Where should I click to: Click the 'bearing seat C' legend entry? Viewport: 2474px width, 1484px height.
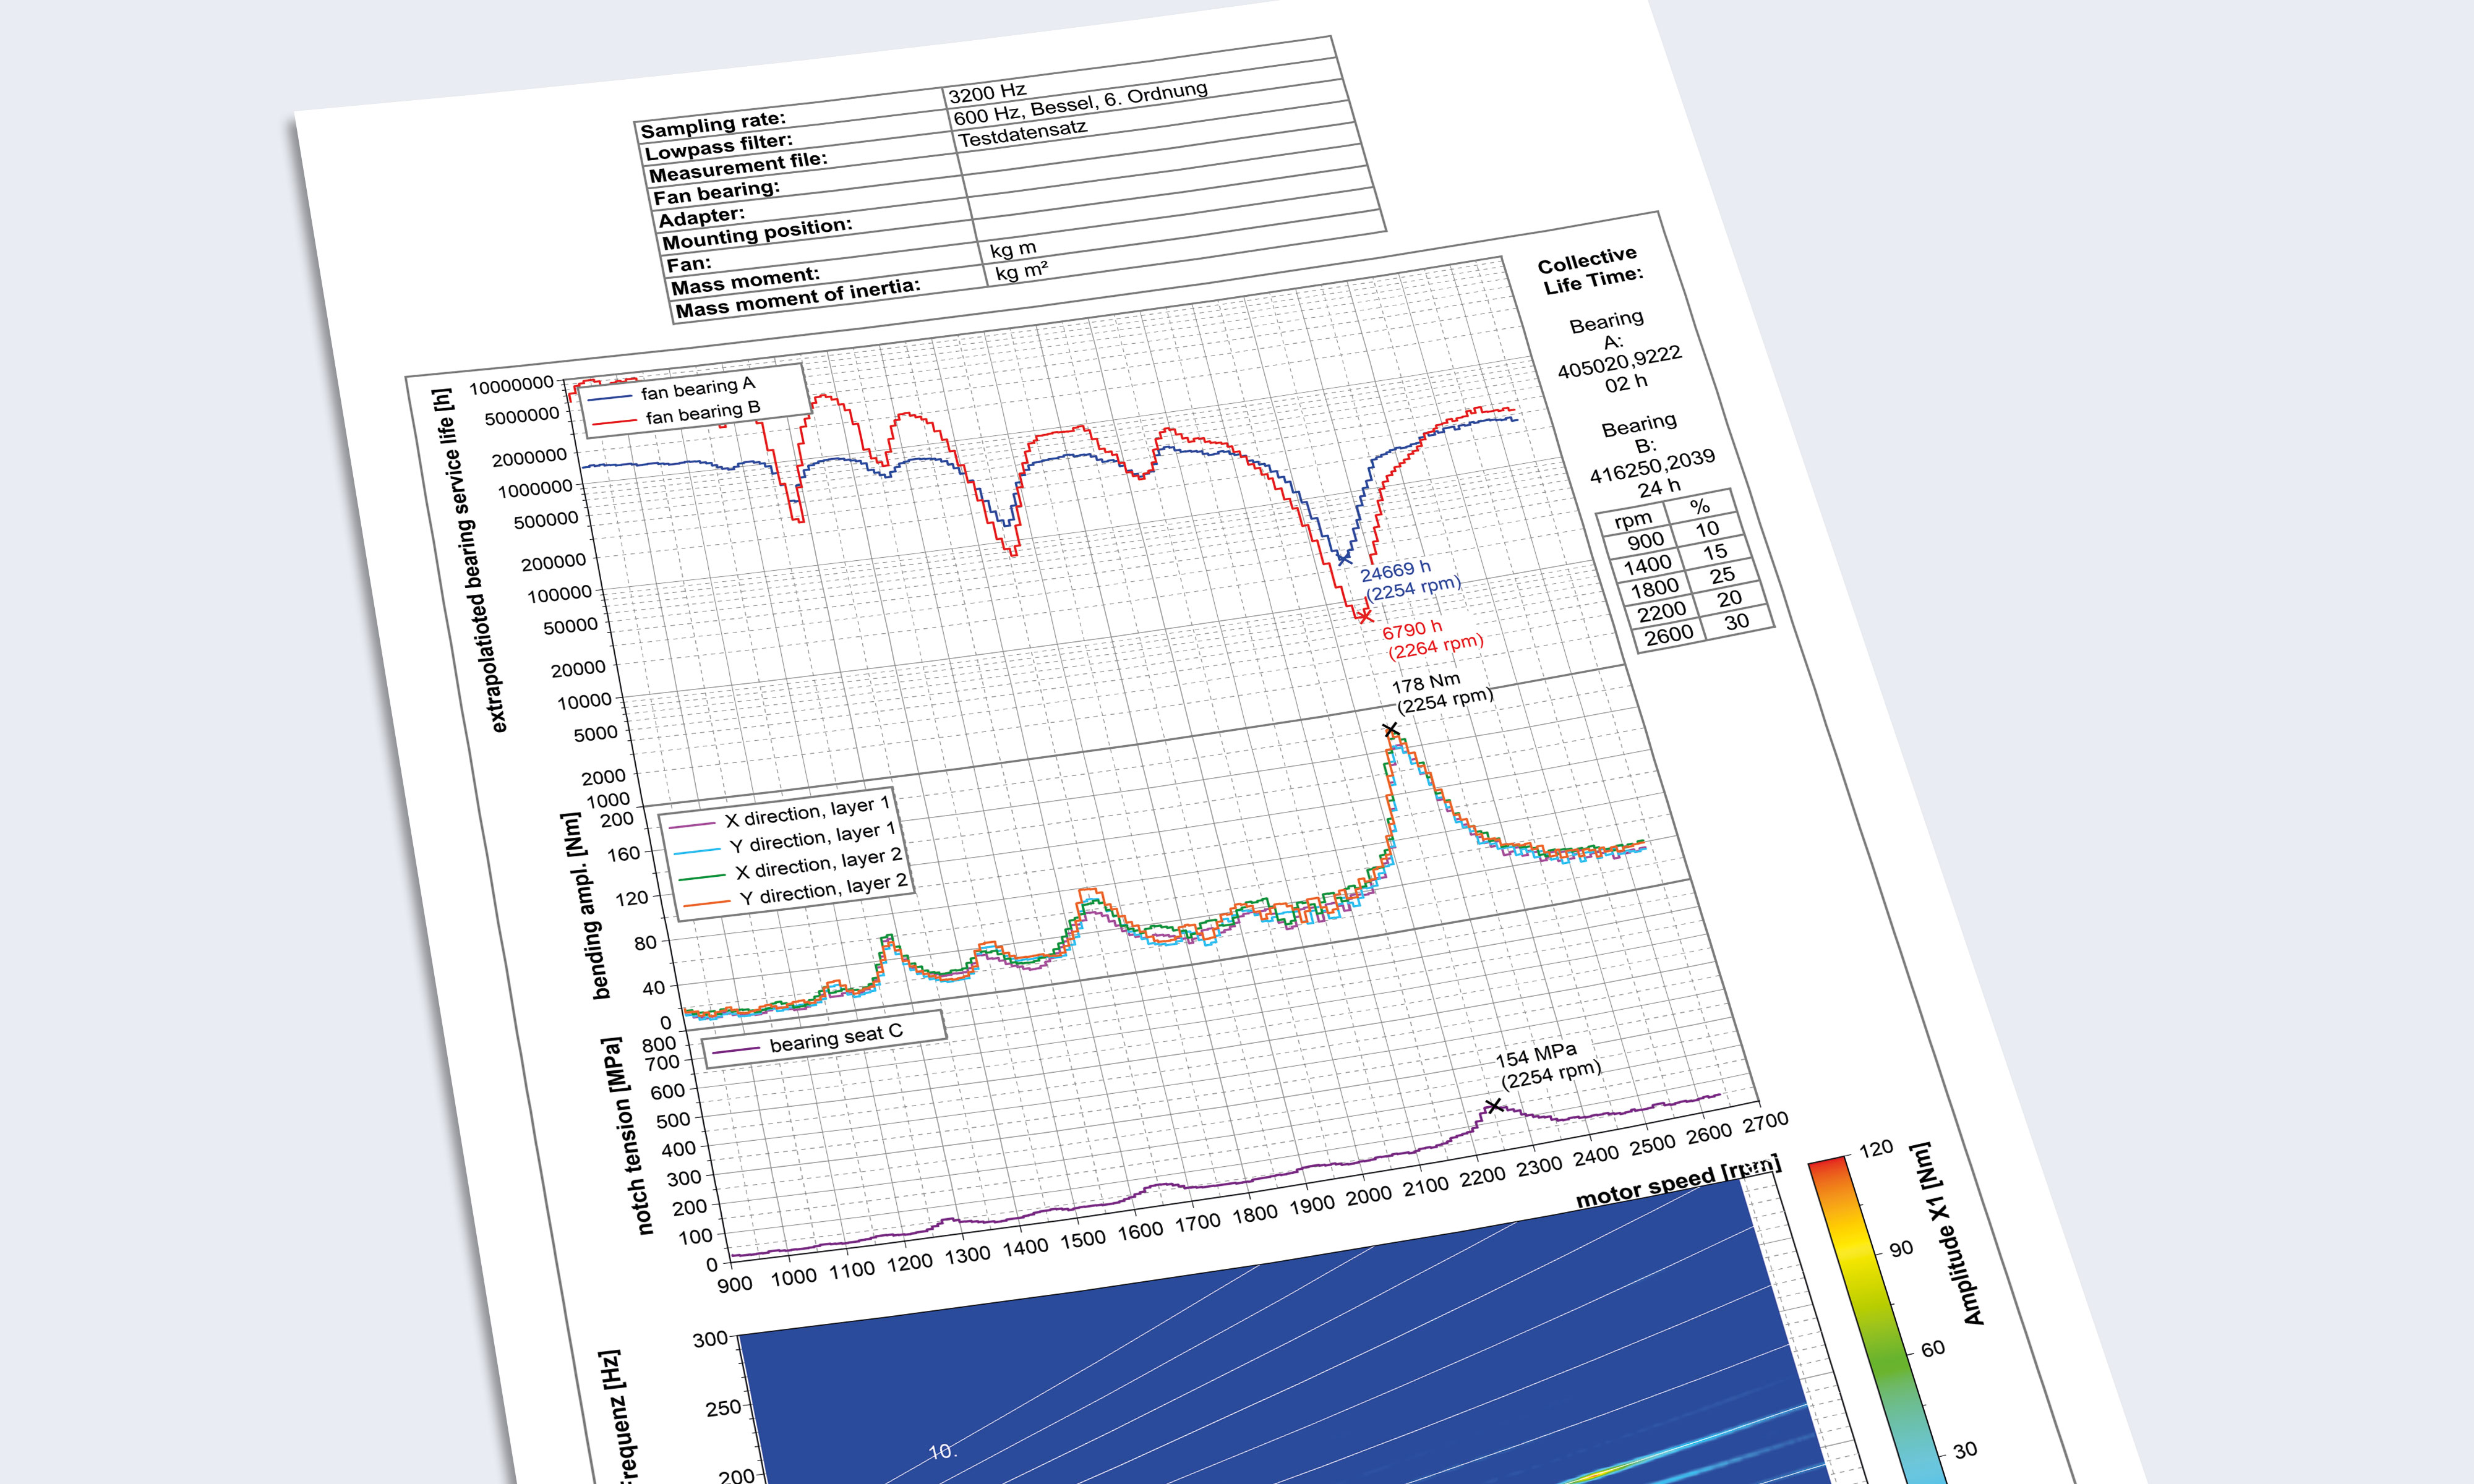coord(808,1040)
